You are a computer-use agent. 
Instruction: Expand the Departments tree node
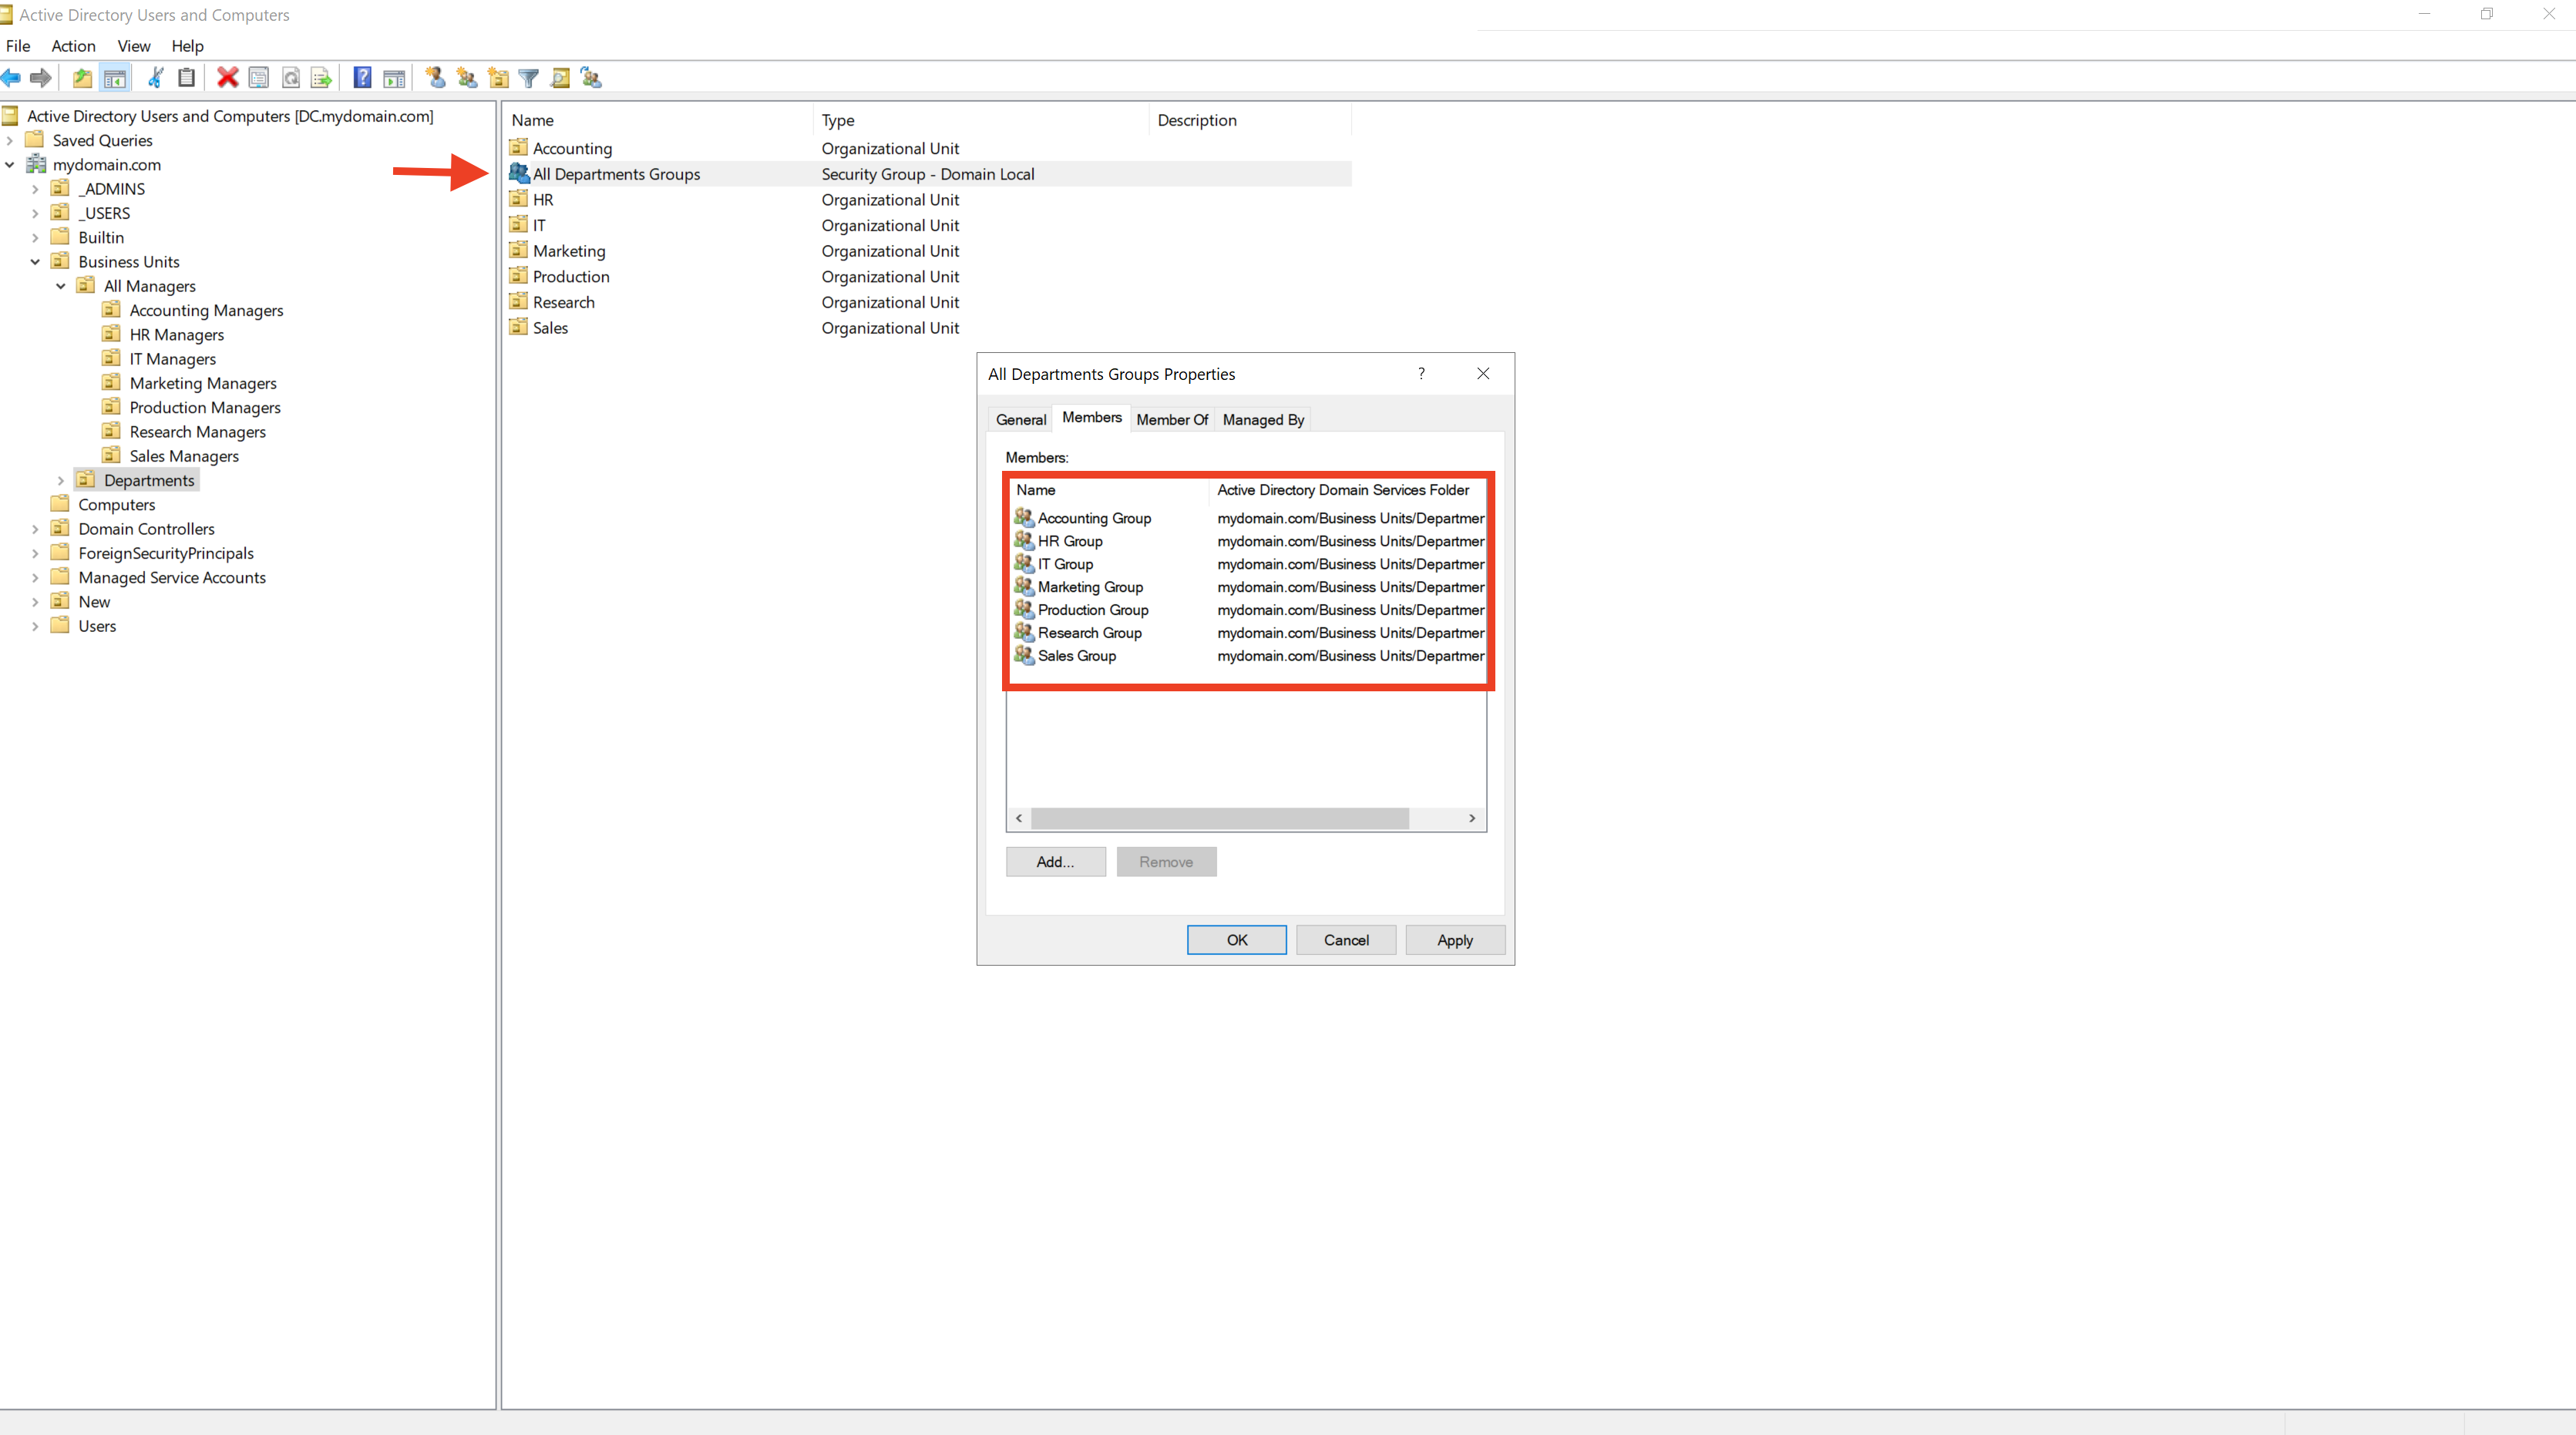tap(61, 481)
